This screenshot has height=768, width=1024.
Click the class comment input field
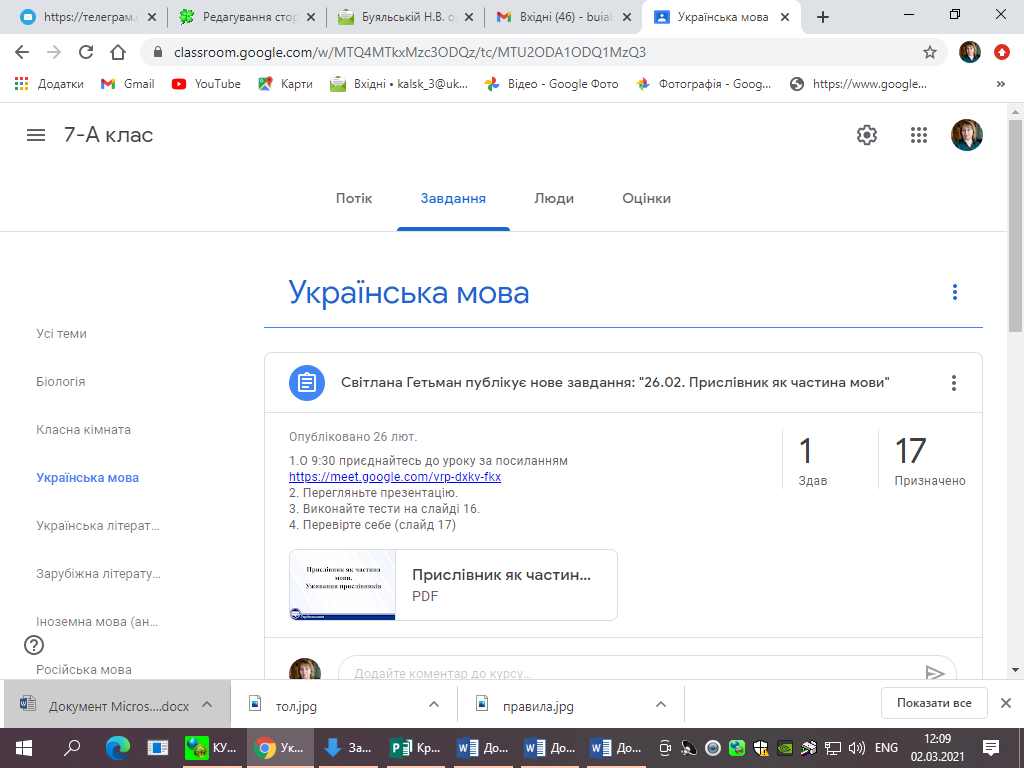630,673
